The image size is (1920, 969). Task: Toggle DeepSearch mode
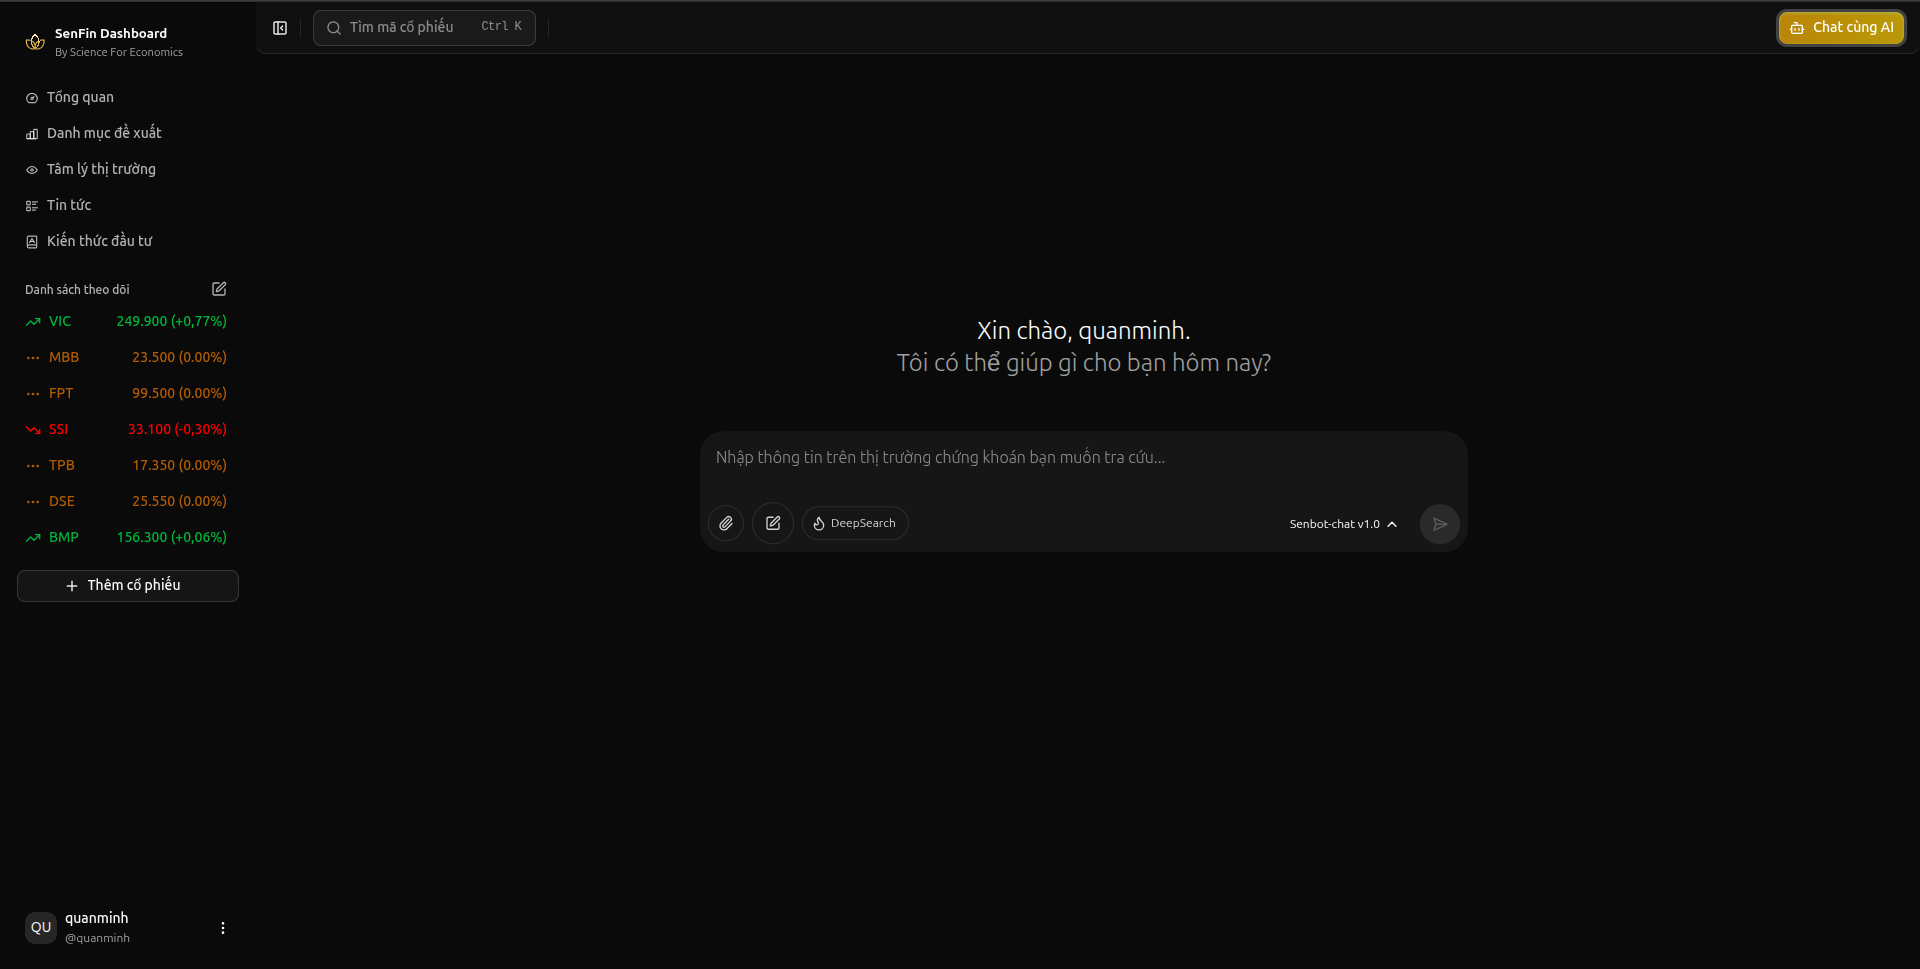tap(855, 523)
